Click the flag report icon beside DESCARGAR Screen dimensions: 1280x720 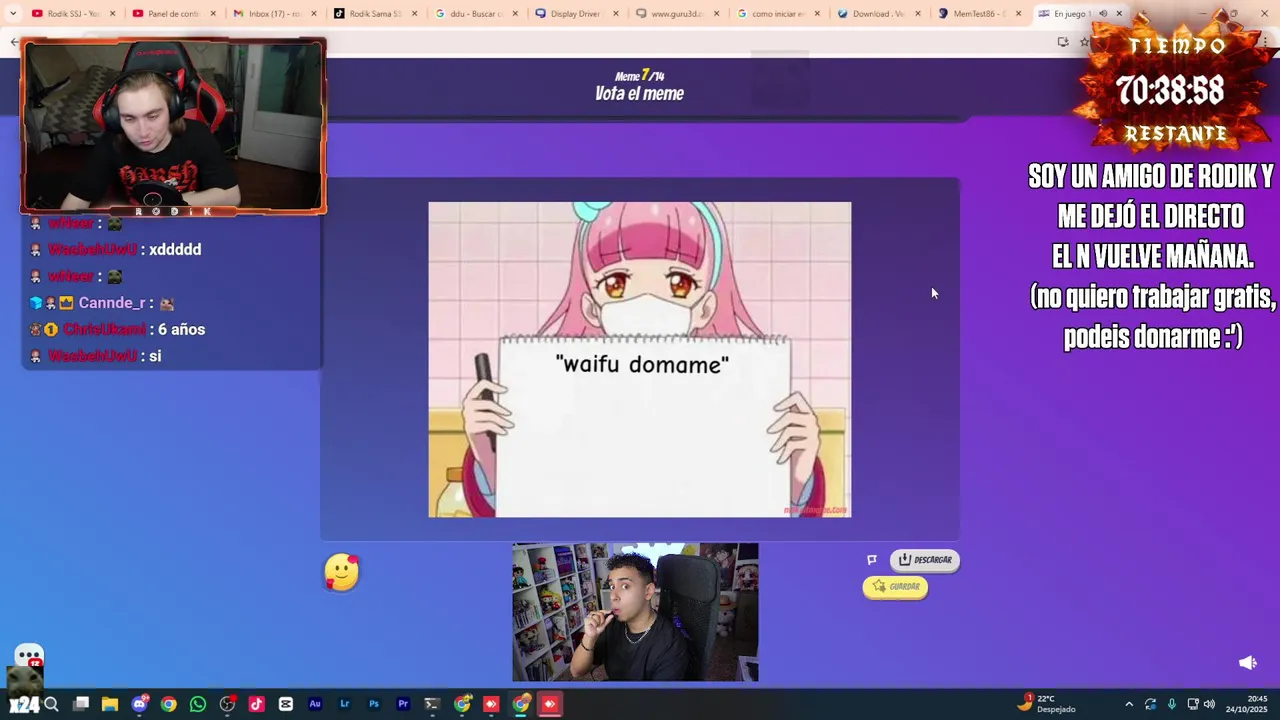click(872, 560)
